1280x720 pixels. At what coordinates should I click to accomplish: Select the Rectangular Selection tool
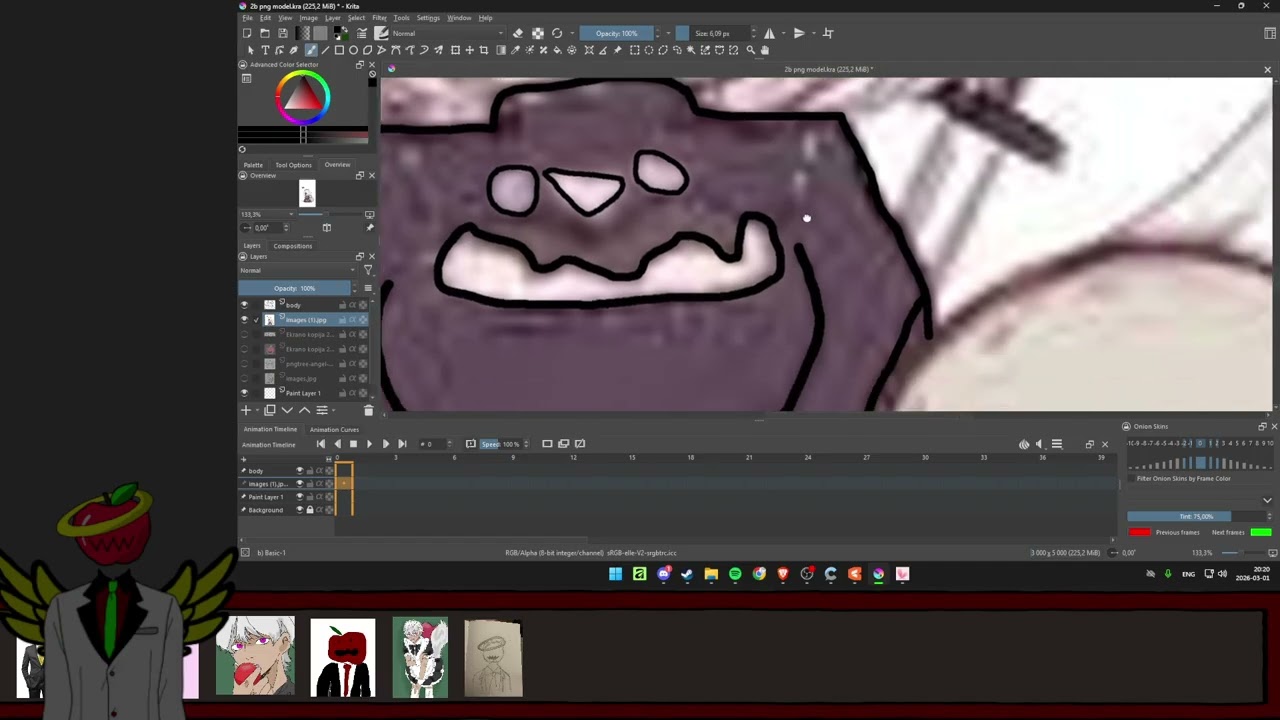[634, 50]
